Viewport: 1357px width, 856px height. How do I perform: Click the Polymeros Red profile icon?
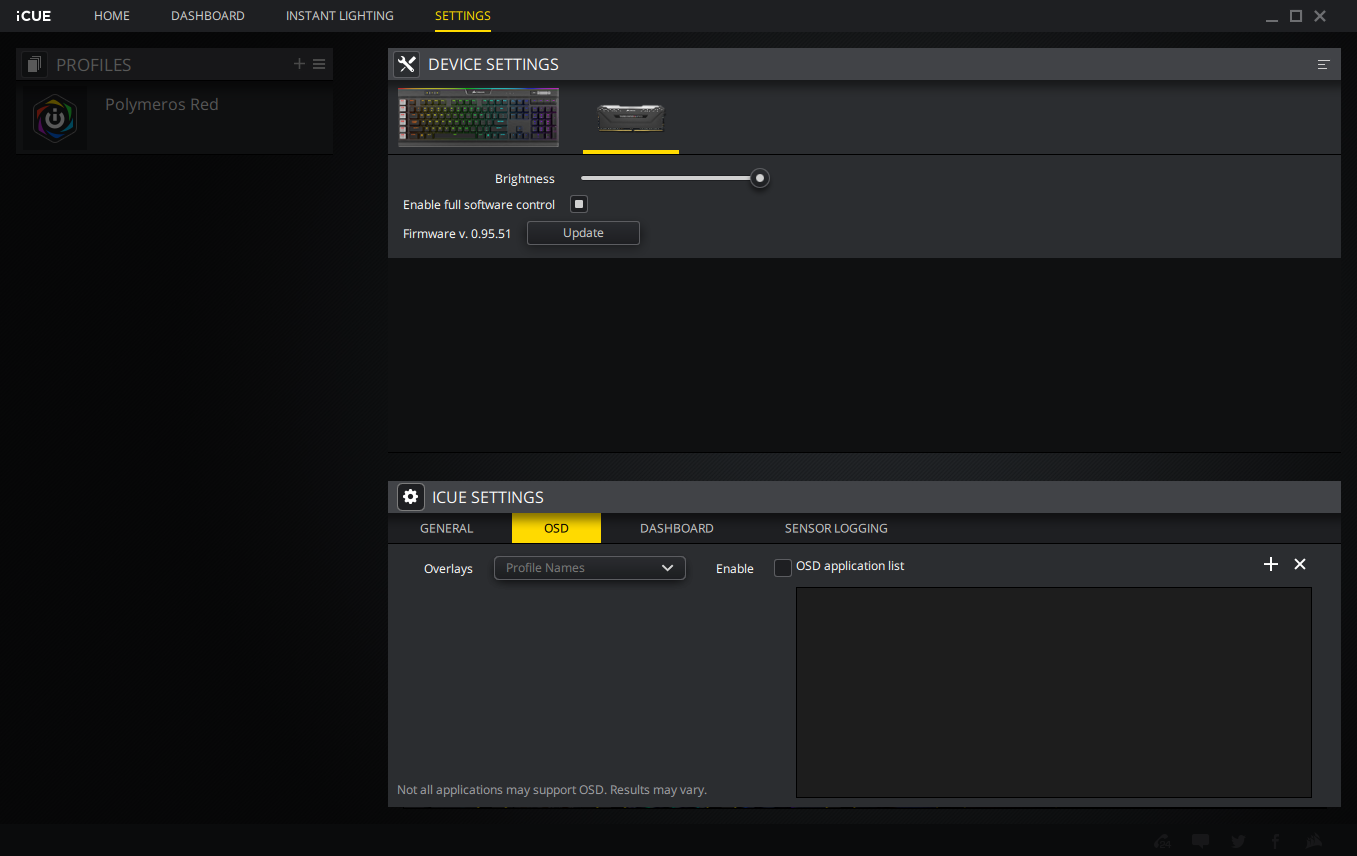pyautogui.click(x=54, y=119)
